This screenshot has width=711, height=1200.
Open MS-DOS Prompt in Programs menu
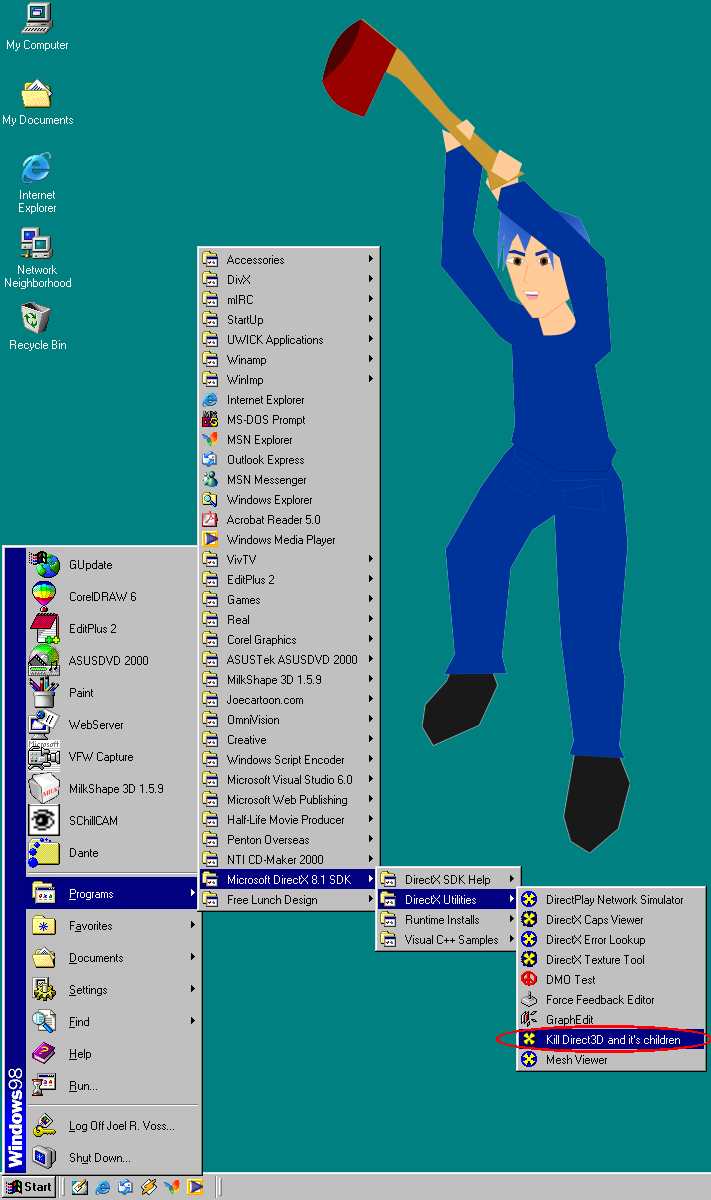tap(289, 420)
